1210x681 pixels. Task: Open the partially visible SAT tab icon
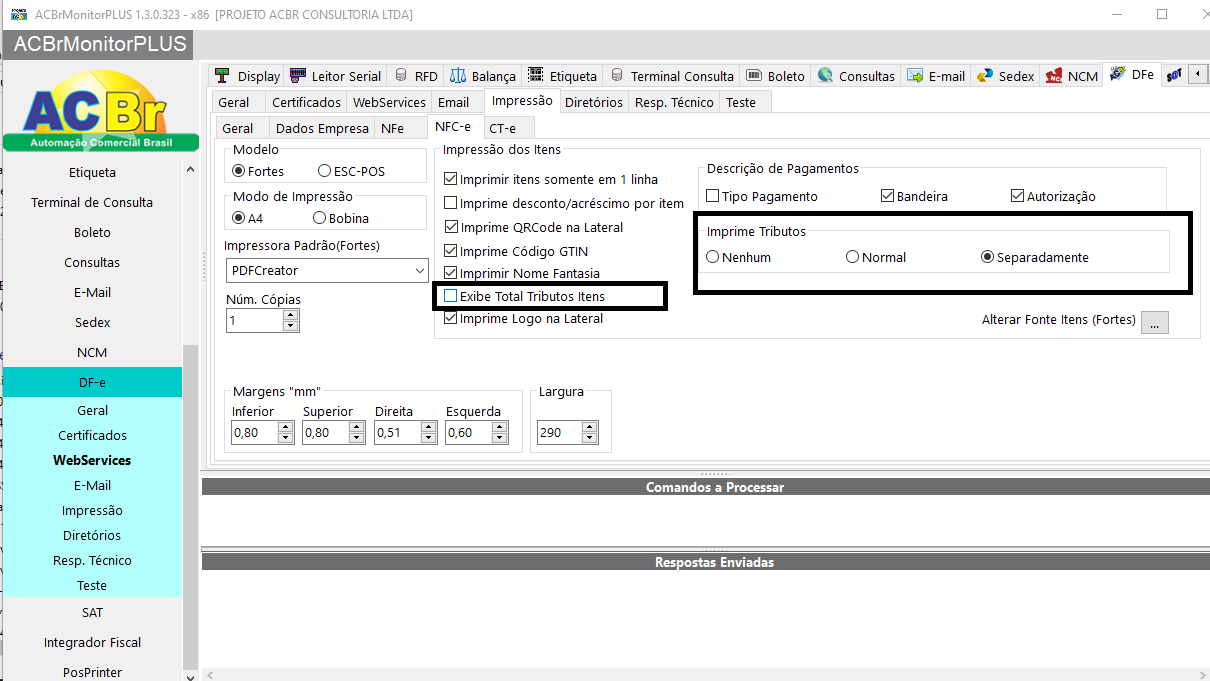[x=1174, y=75]
